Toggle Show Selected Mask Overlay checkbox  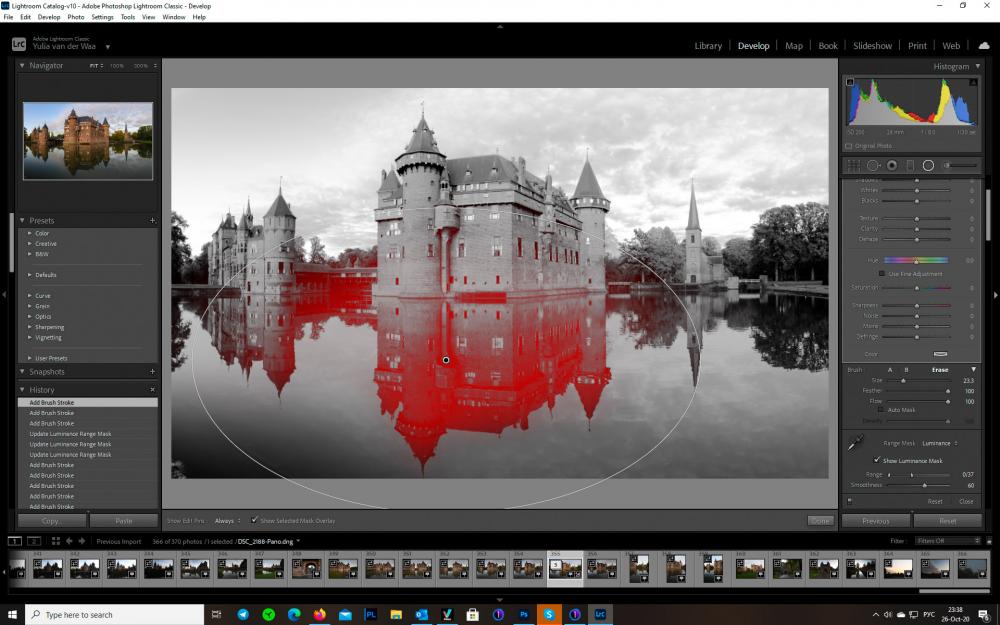[254, 520]
